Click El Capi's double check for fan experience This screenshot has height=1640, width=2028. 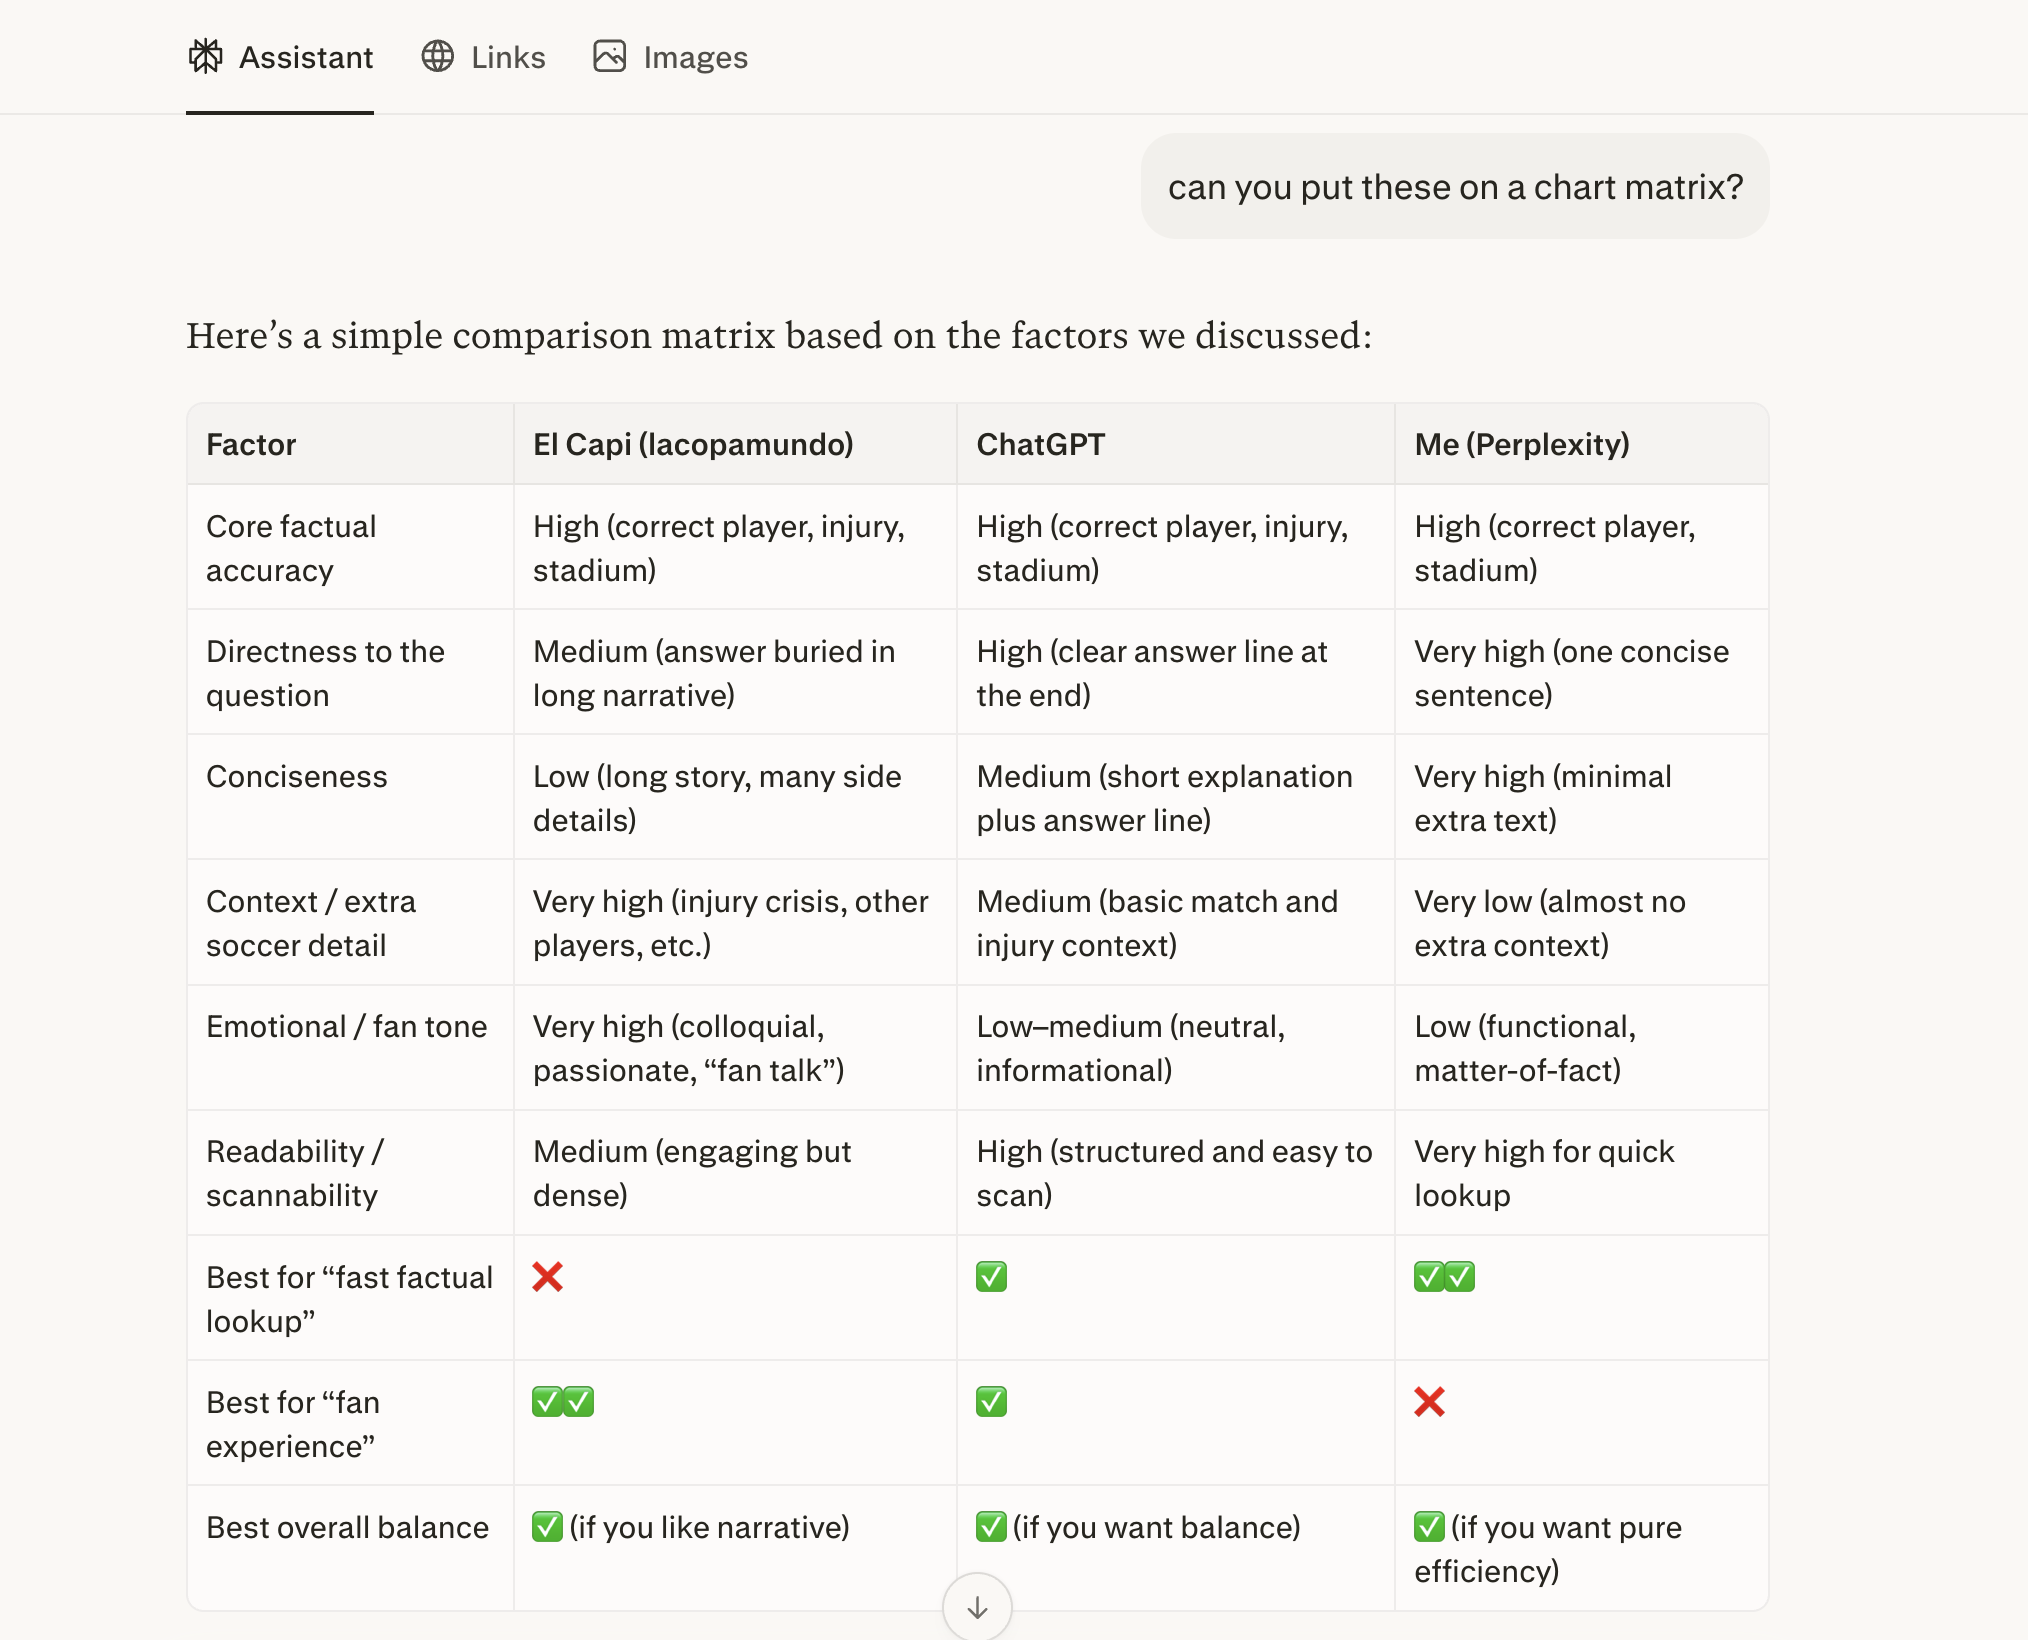pyautogui.click(x=563, y=1402)
